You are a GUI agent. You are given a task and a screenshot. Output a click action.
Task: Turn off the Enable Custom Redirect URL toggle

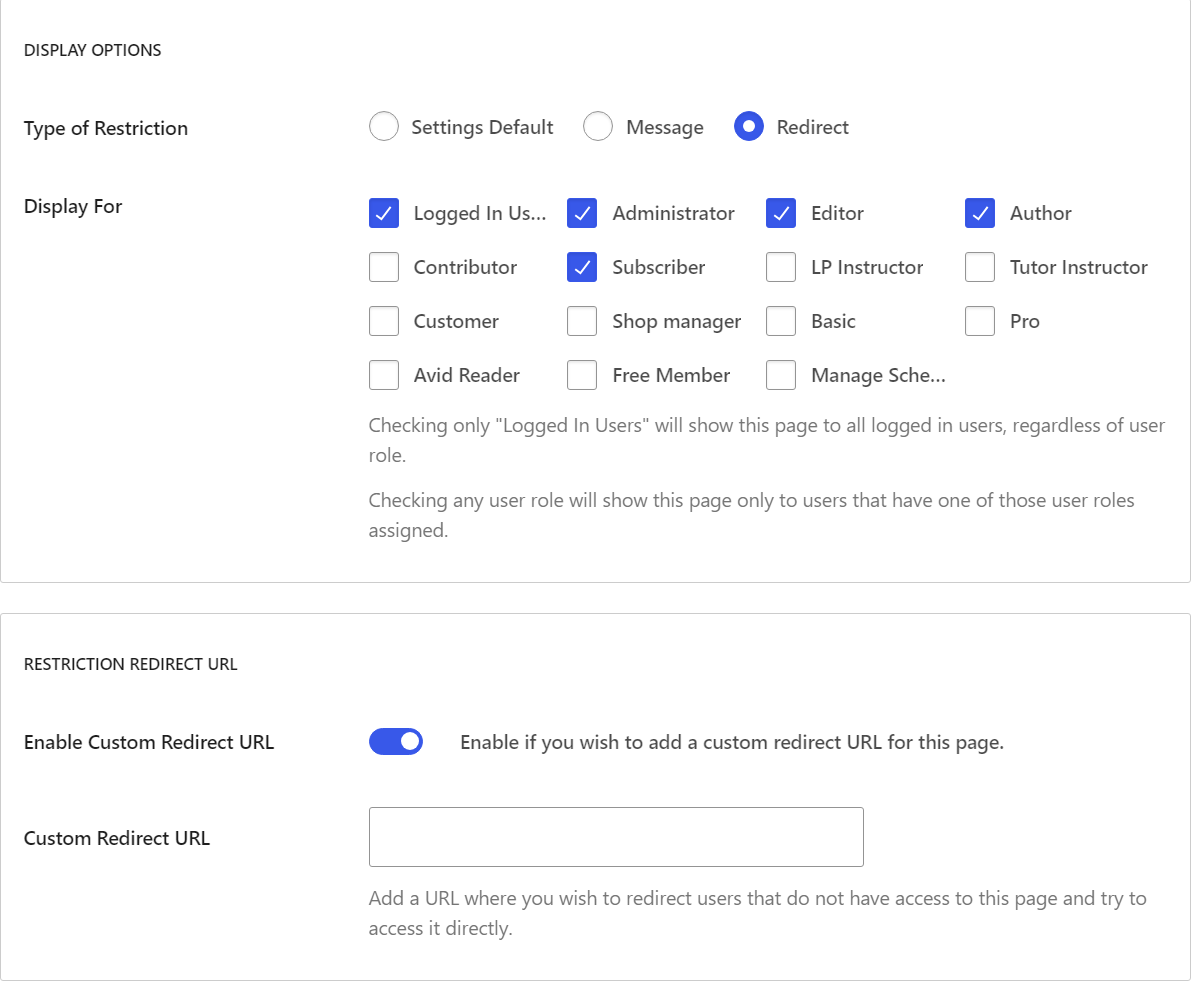point(396,742)
